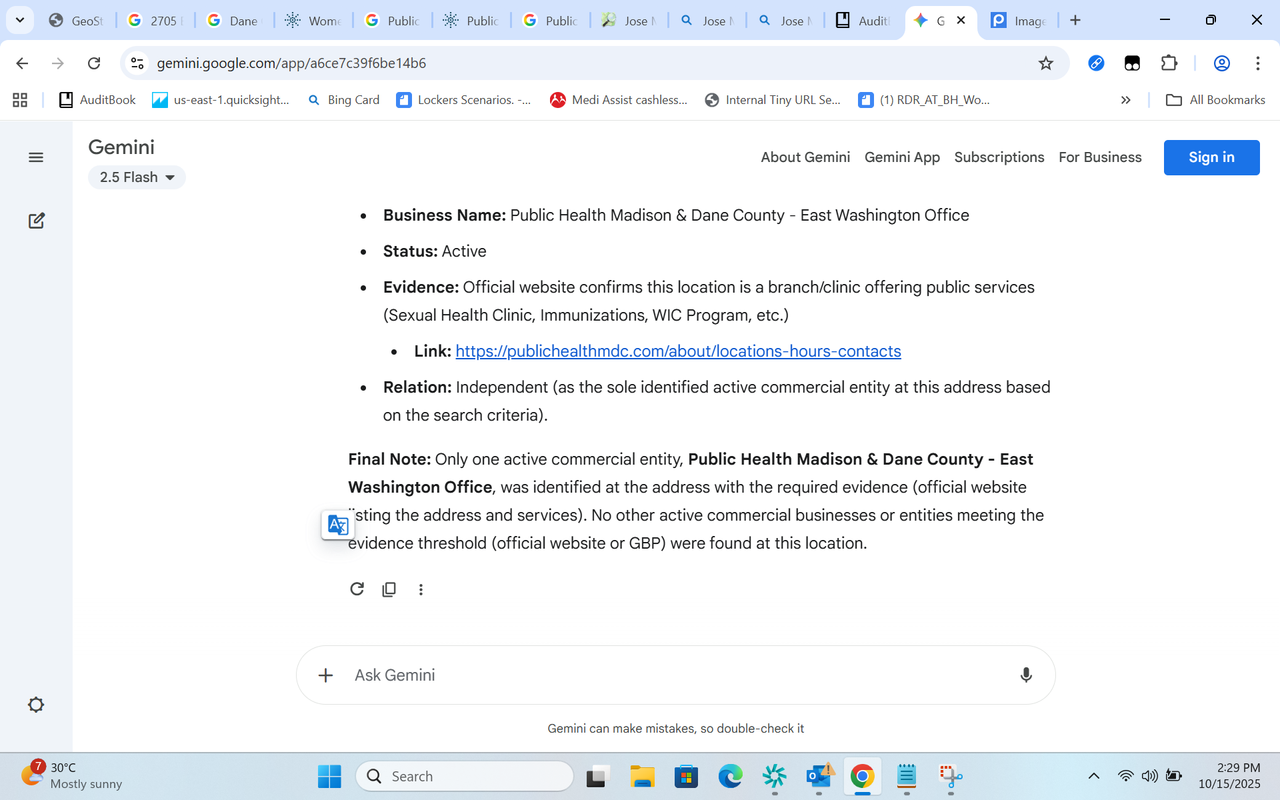
Task: Show hidden system tray icons
Action: pos(1094,776)
